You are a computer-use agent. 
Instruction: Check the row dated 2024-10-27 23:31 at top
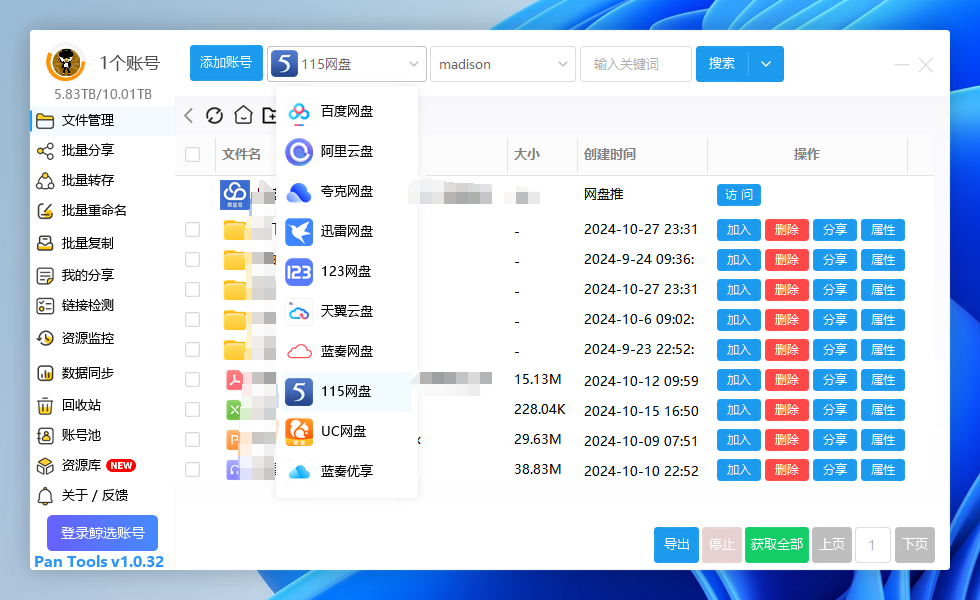pos(192,229)
